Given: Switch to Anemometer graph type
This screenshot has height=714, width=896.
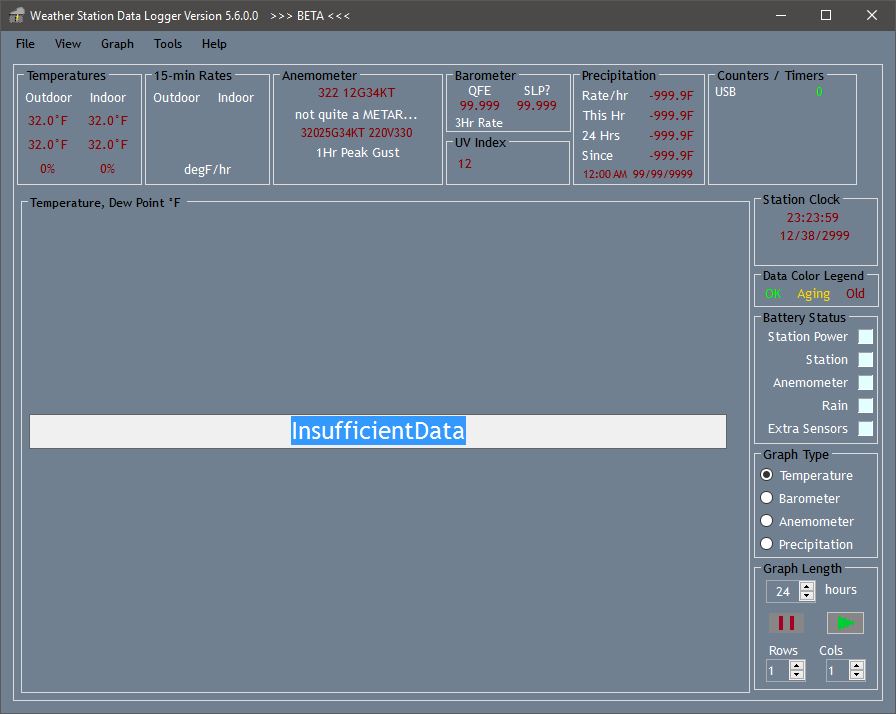Looking at the screenshot, I should point(767,521).
